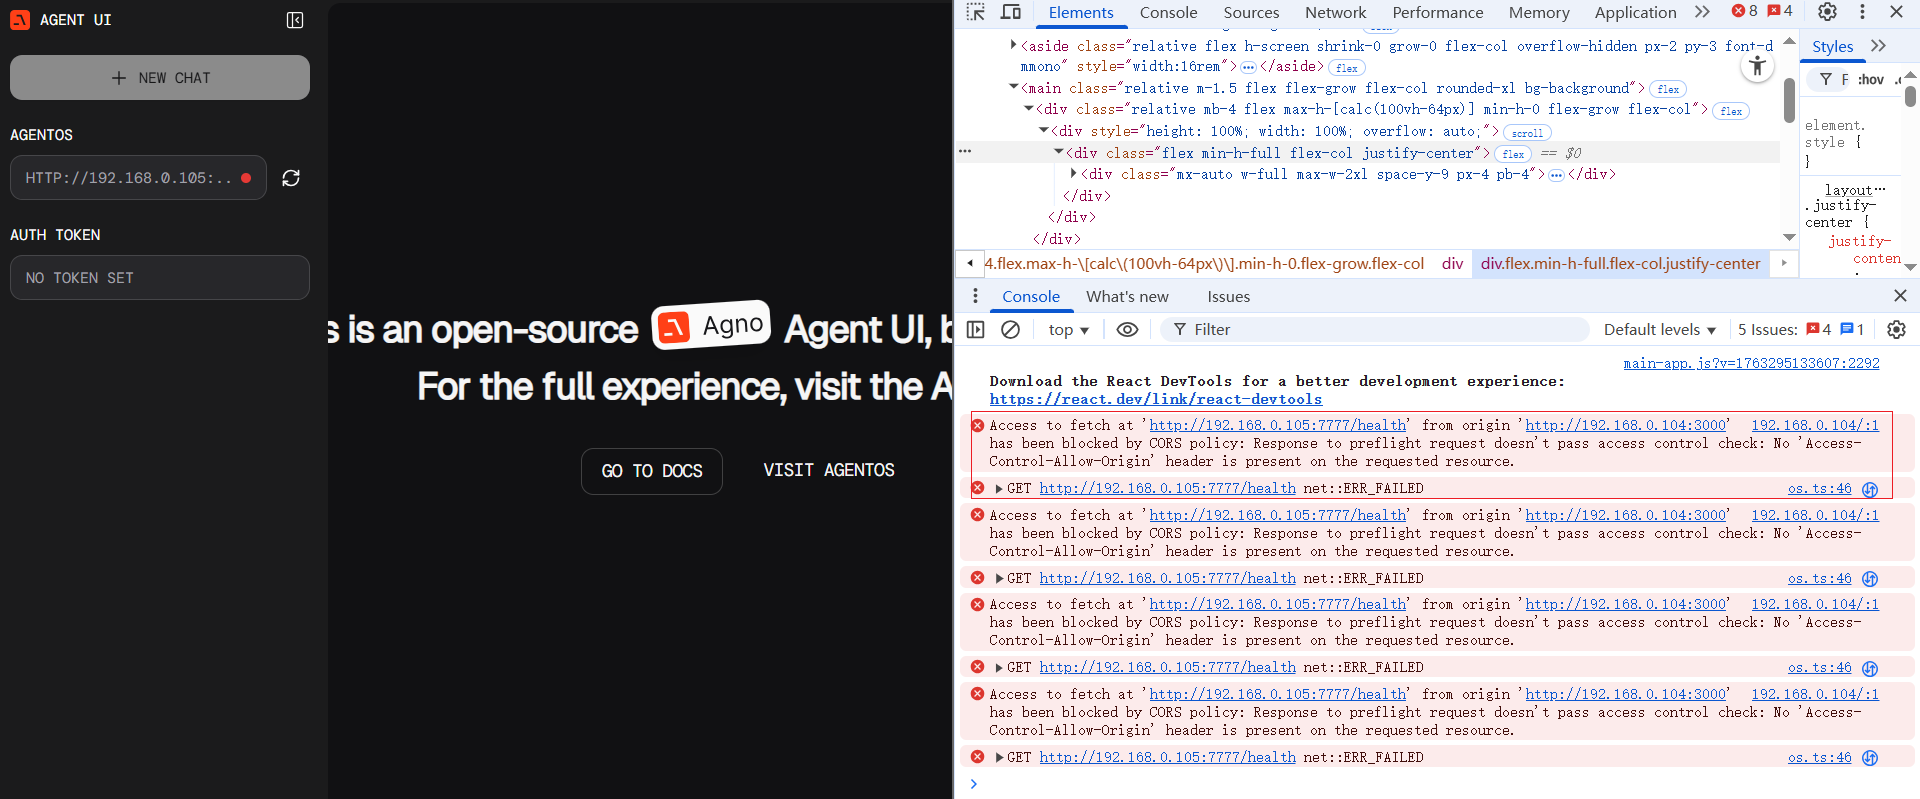Open Console settings gear icon
Viewport: 1920px width, 799px height.
pos(1896,329)
